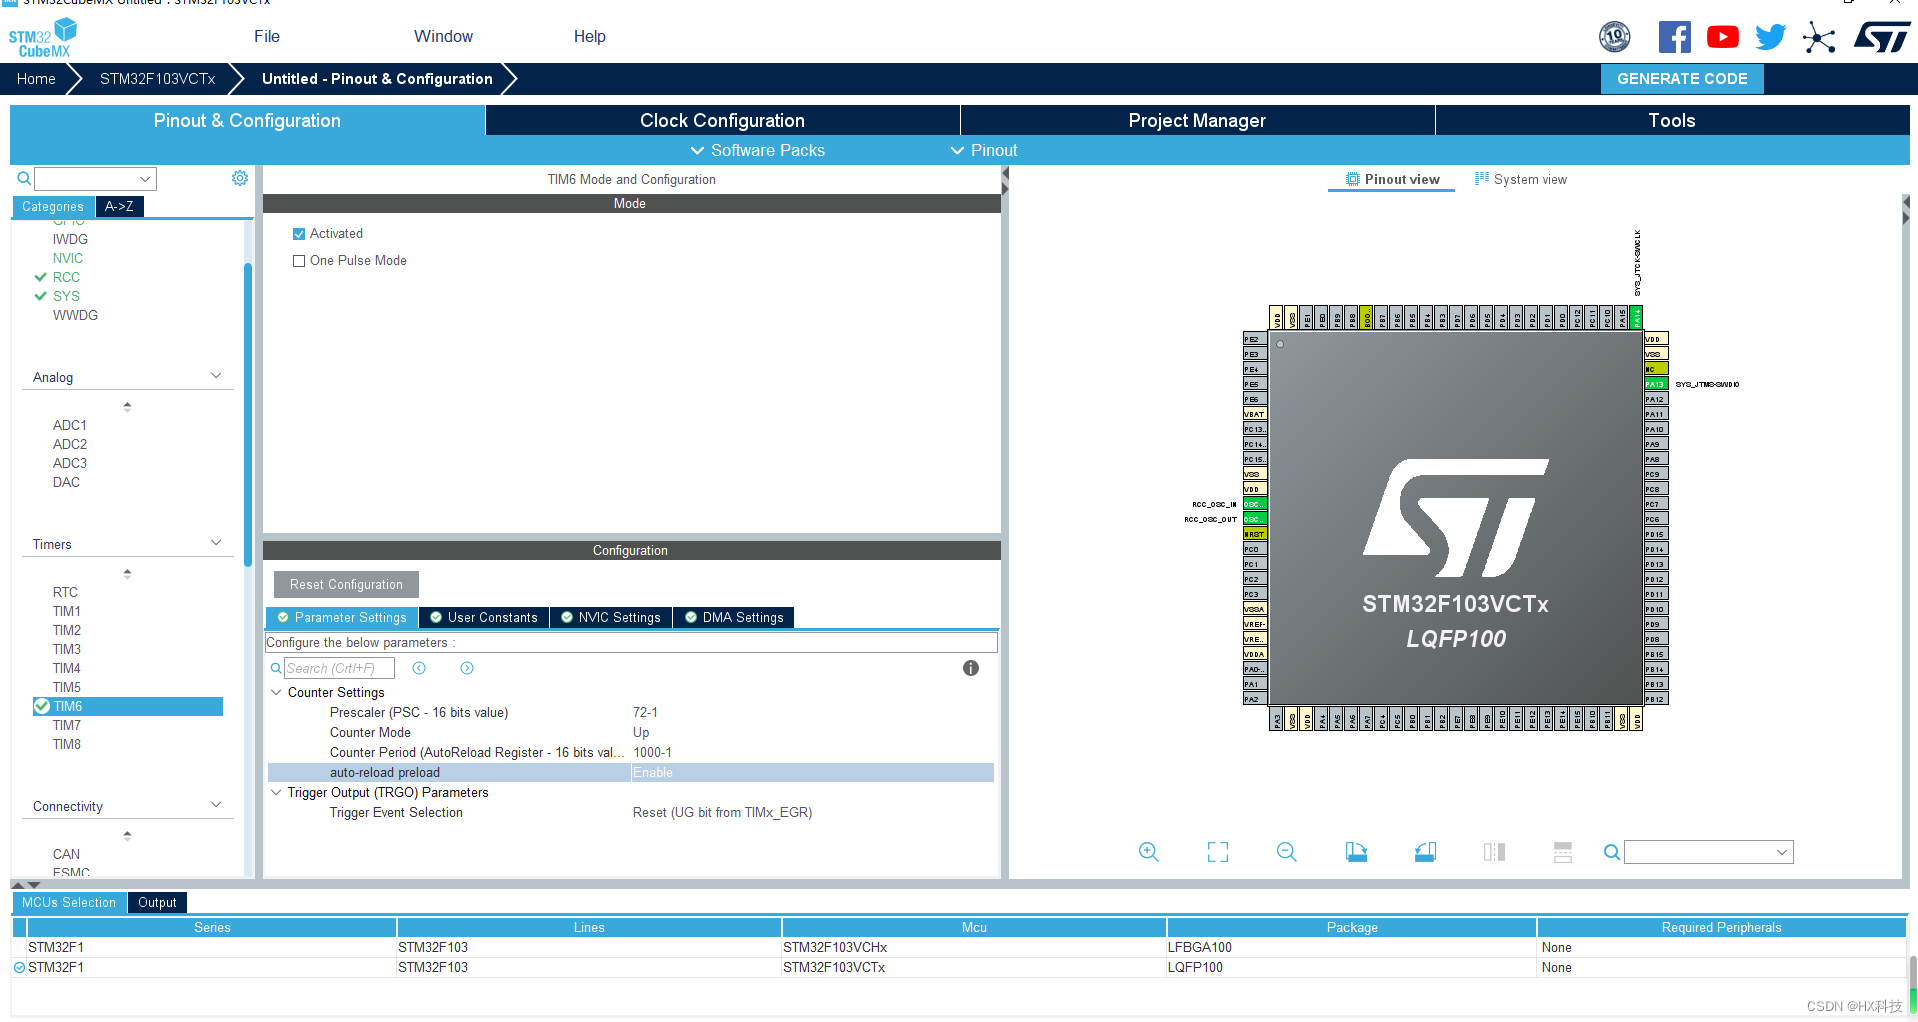
Task: Go to Home breadcrumb
Action: tap(36, 79)
